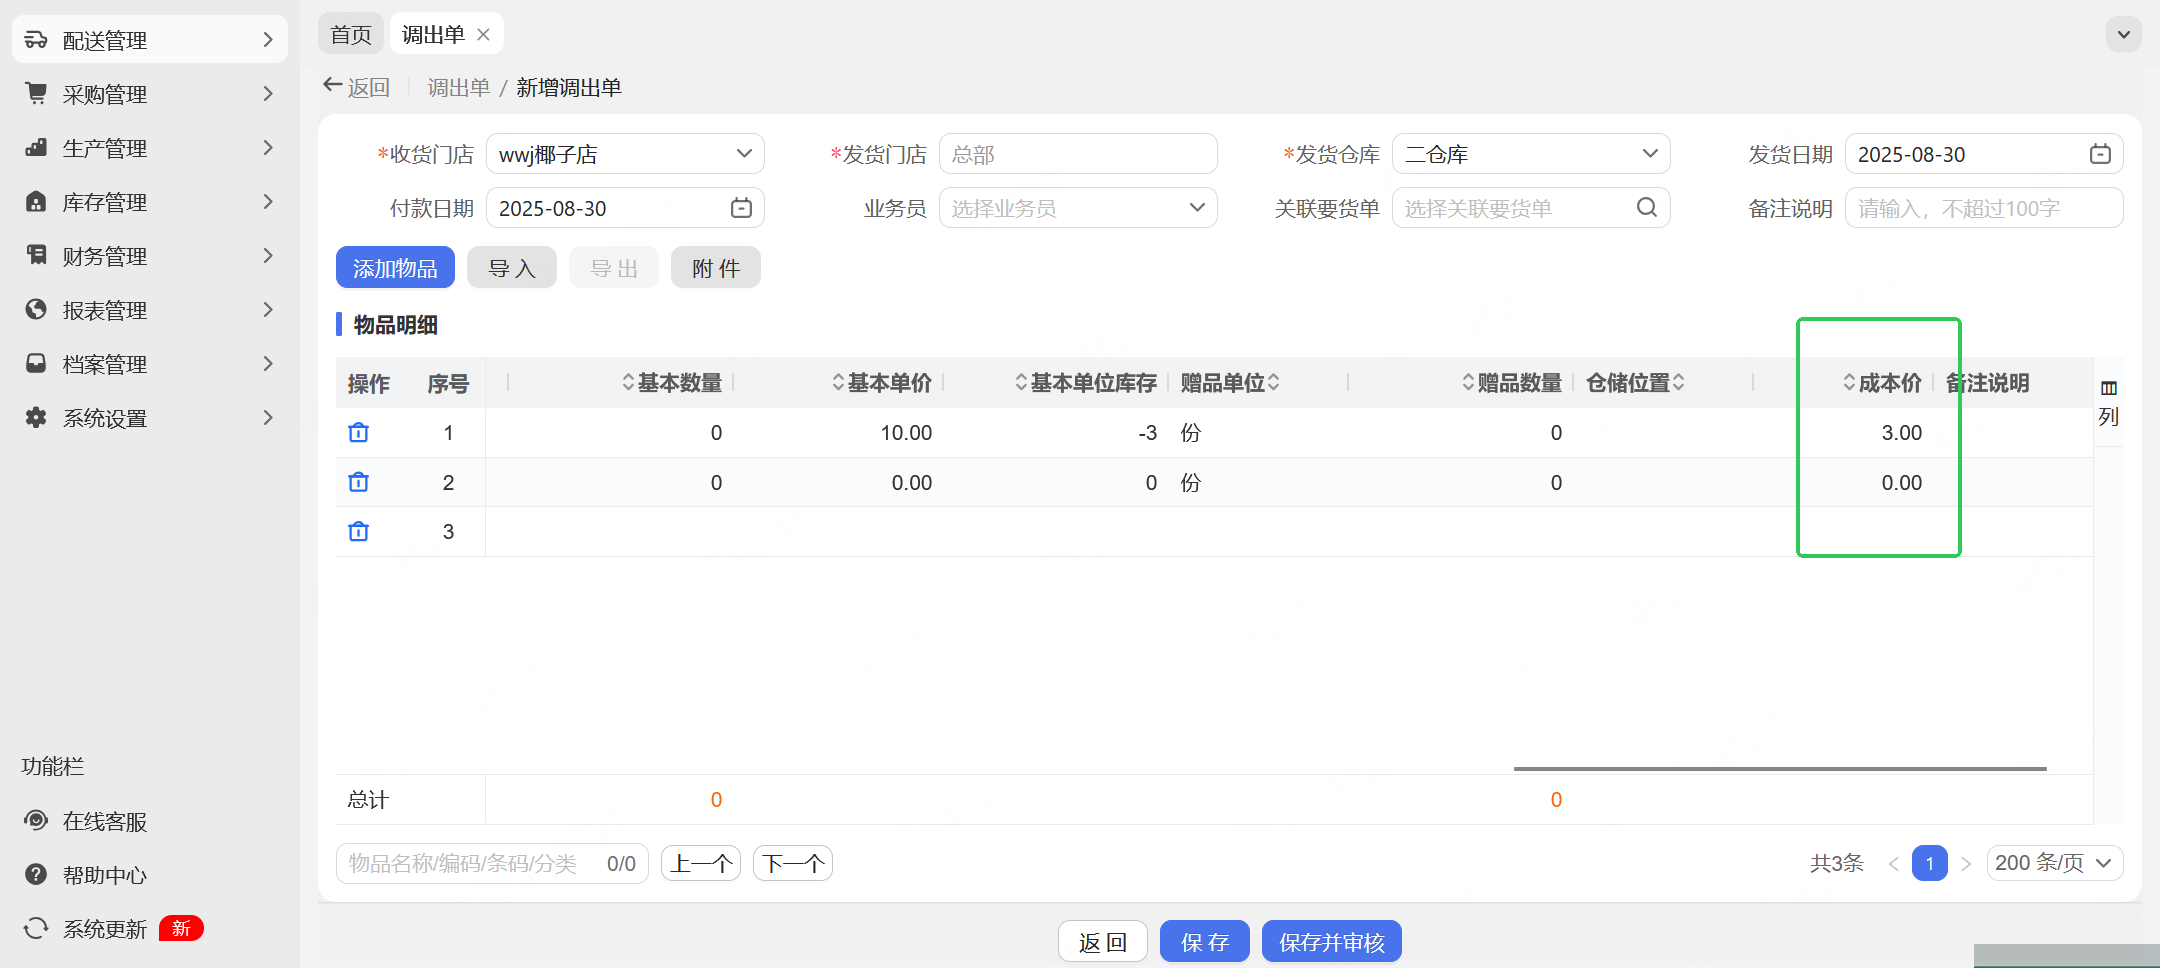Click the back arrow 返回 icon
2160x968 pixels.
(x=332, y=87)
